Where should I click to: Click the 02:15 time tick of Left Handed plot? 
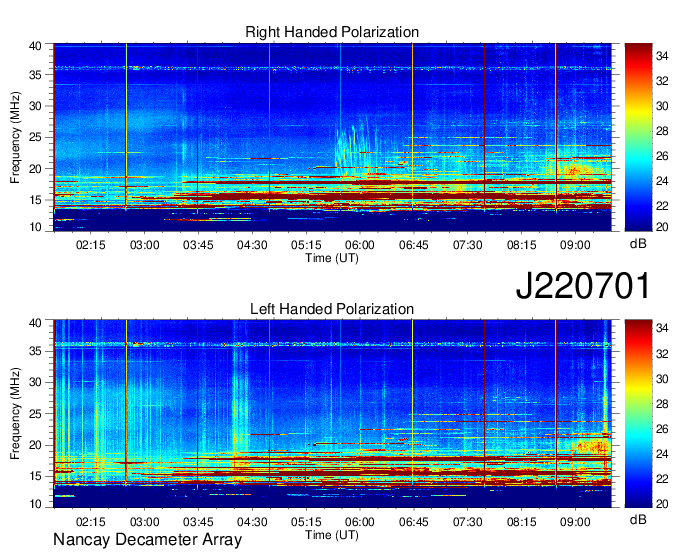click(91, 522)
